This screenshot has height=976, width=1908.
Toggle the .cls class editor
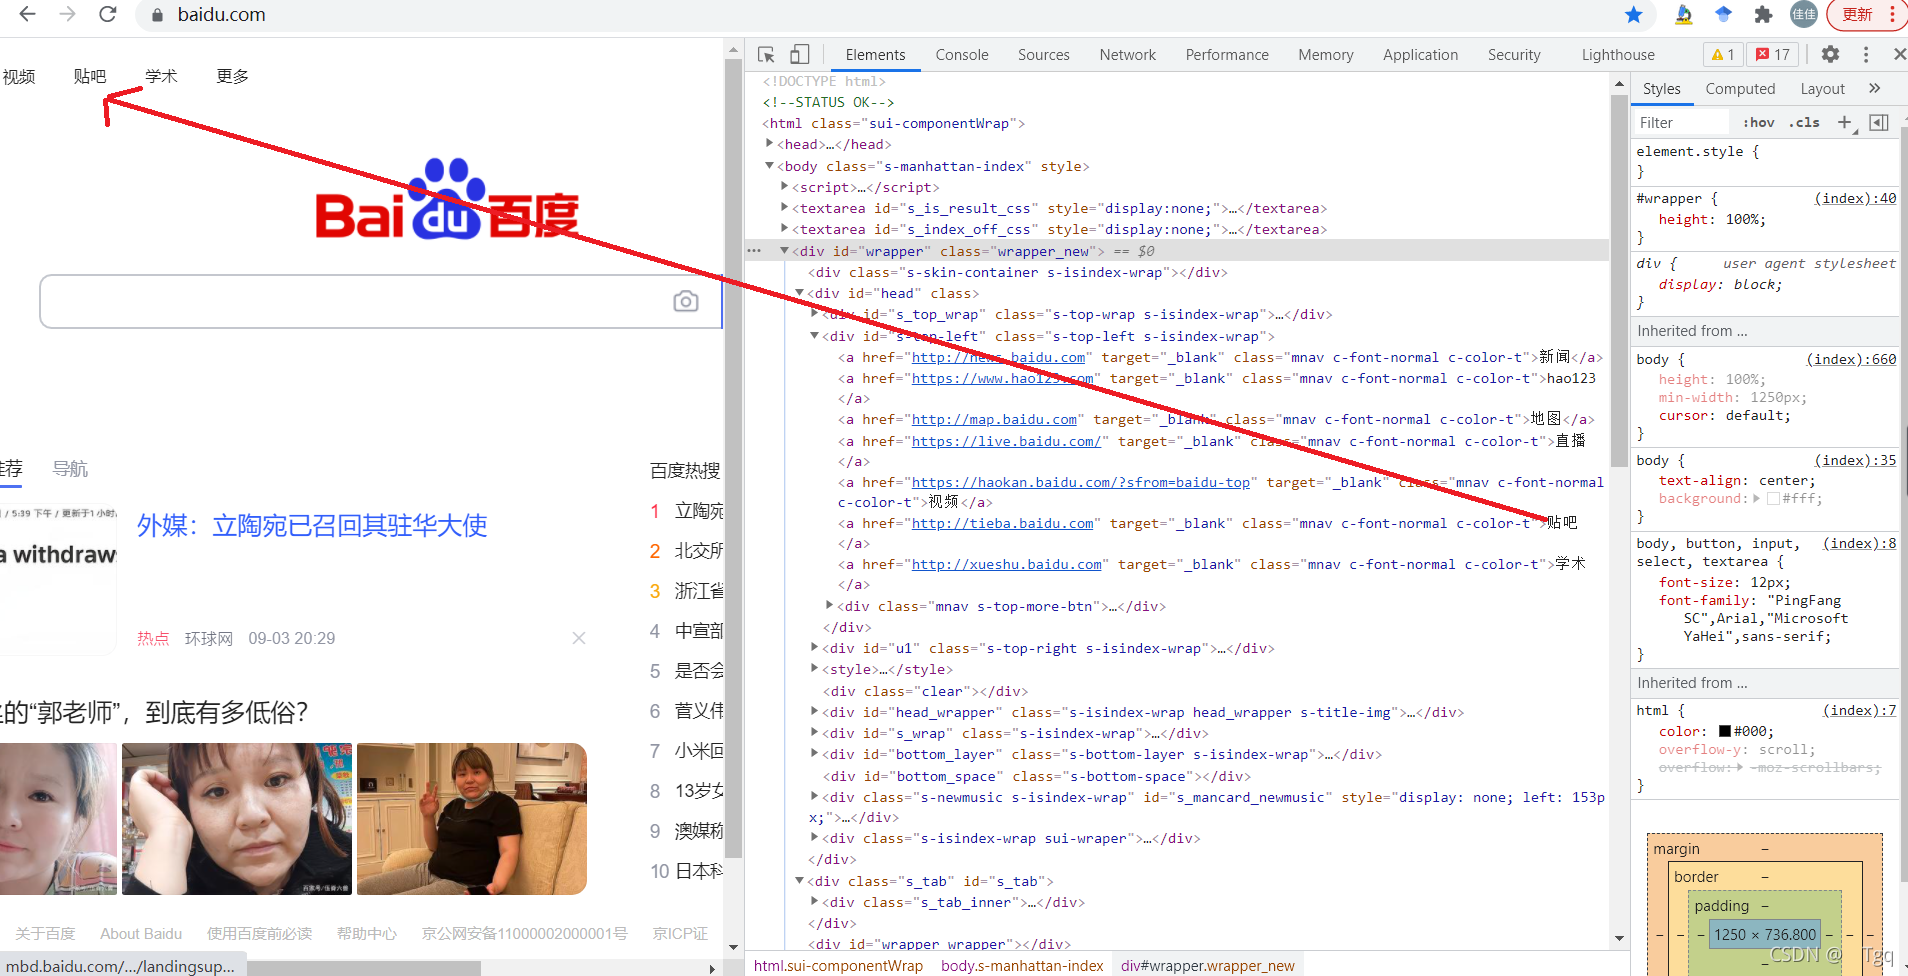coord(1805,122)
